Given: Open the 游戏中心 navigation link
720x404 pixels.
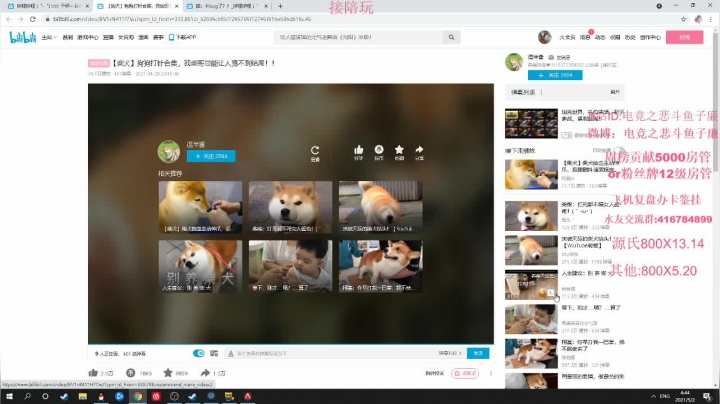Looking at the screenshot, I should [x=88, y=37].
